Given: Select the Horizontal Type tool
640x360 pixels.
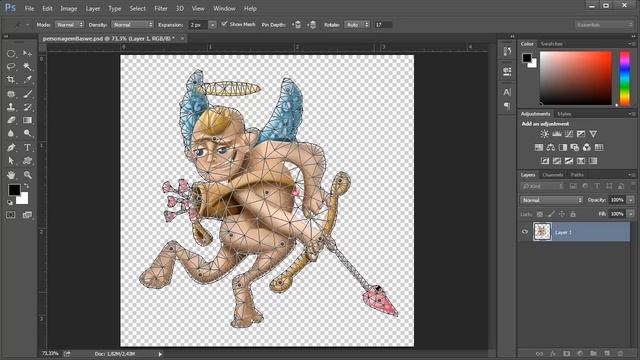Looking at the screenshot, I should point(27,147).
